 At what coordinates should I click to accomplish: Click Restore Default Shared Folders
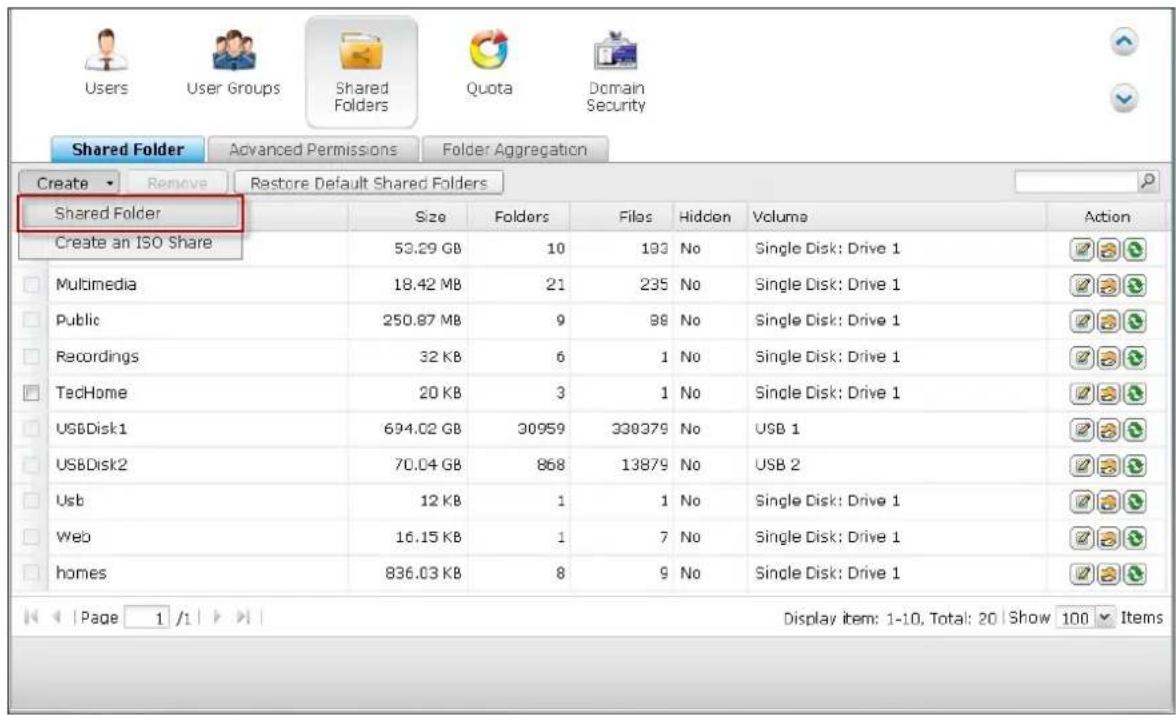(x=368, y=183)
